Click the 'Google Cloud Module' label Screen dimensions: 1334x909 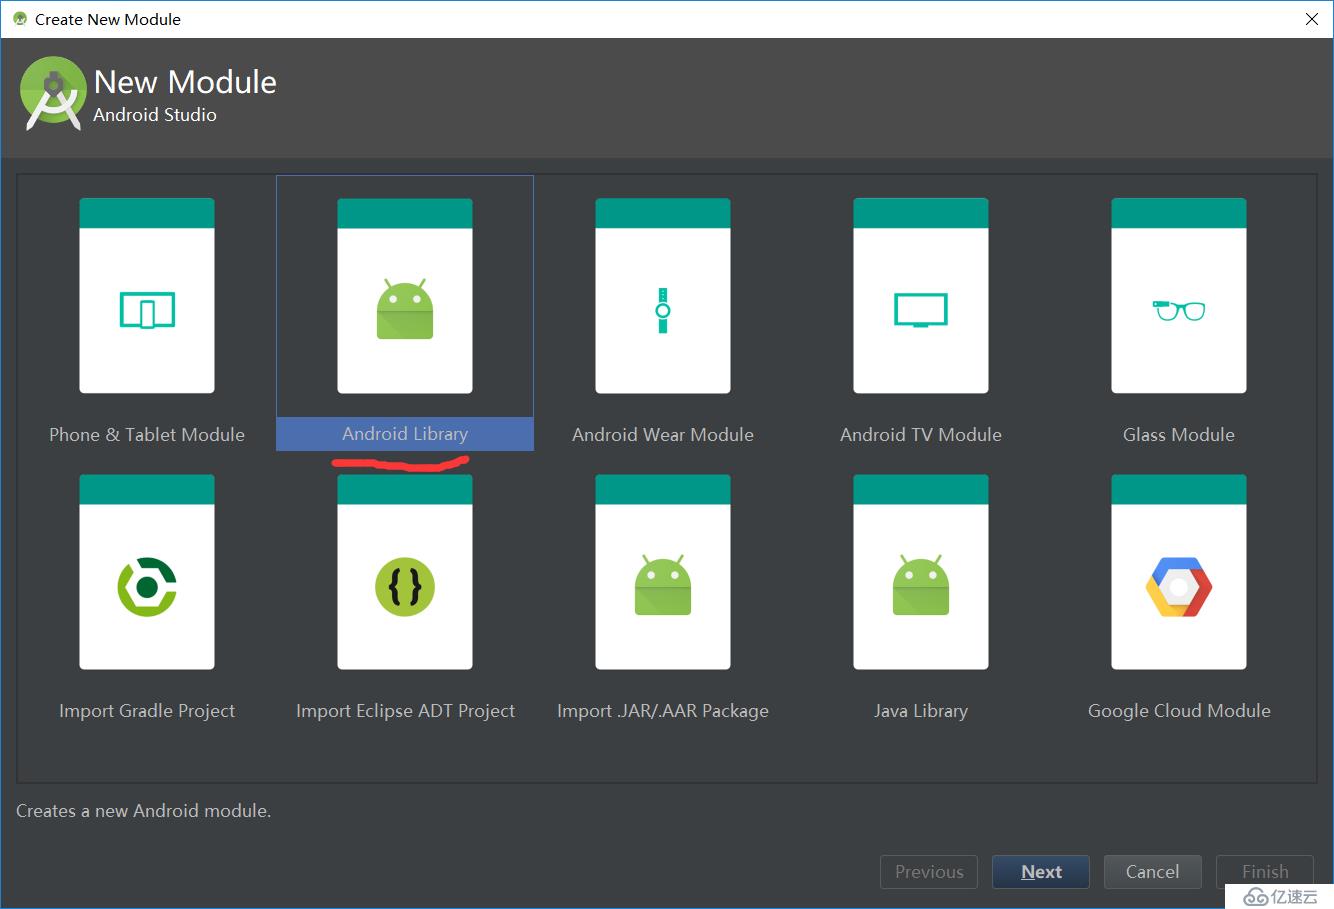(1179, 711)
